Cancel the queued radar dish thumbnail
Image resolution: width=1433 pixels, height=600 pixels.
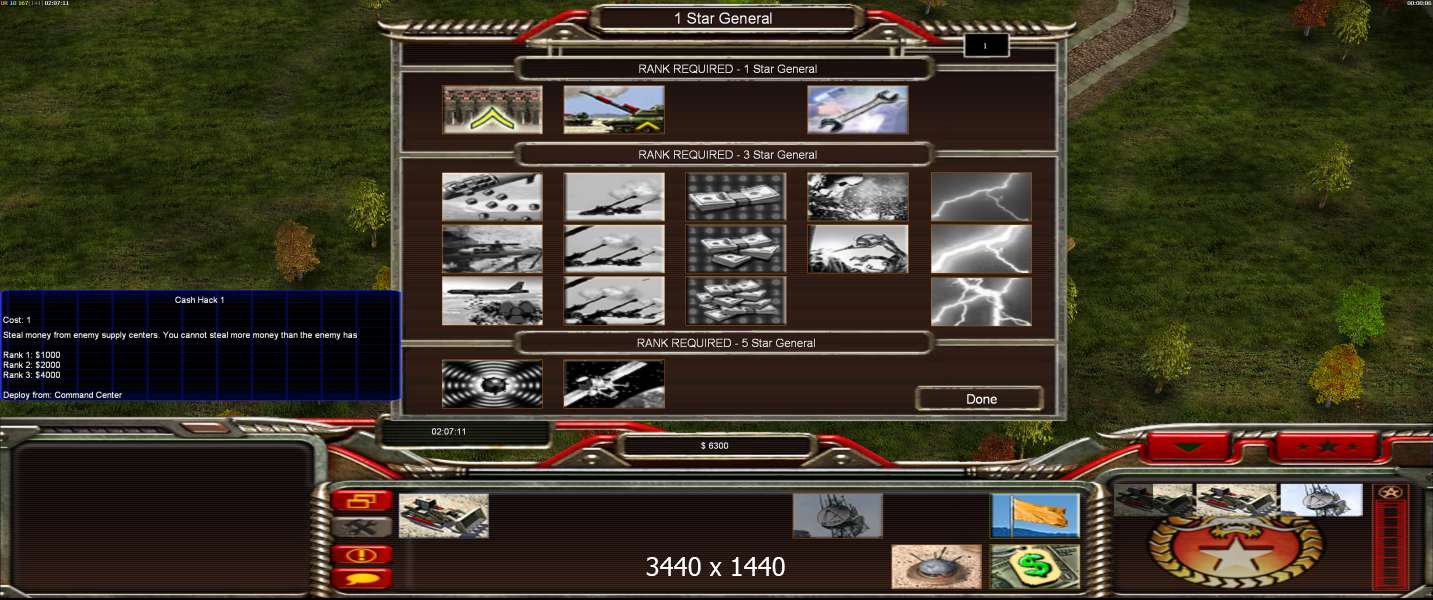pyautogui.click(x=1321, y=500)
